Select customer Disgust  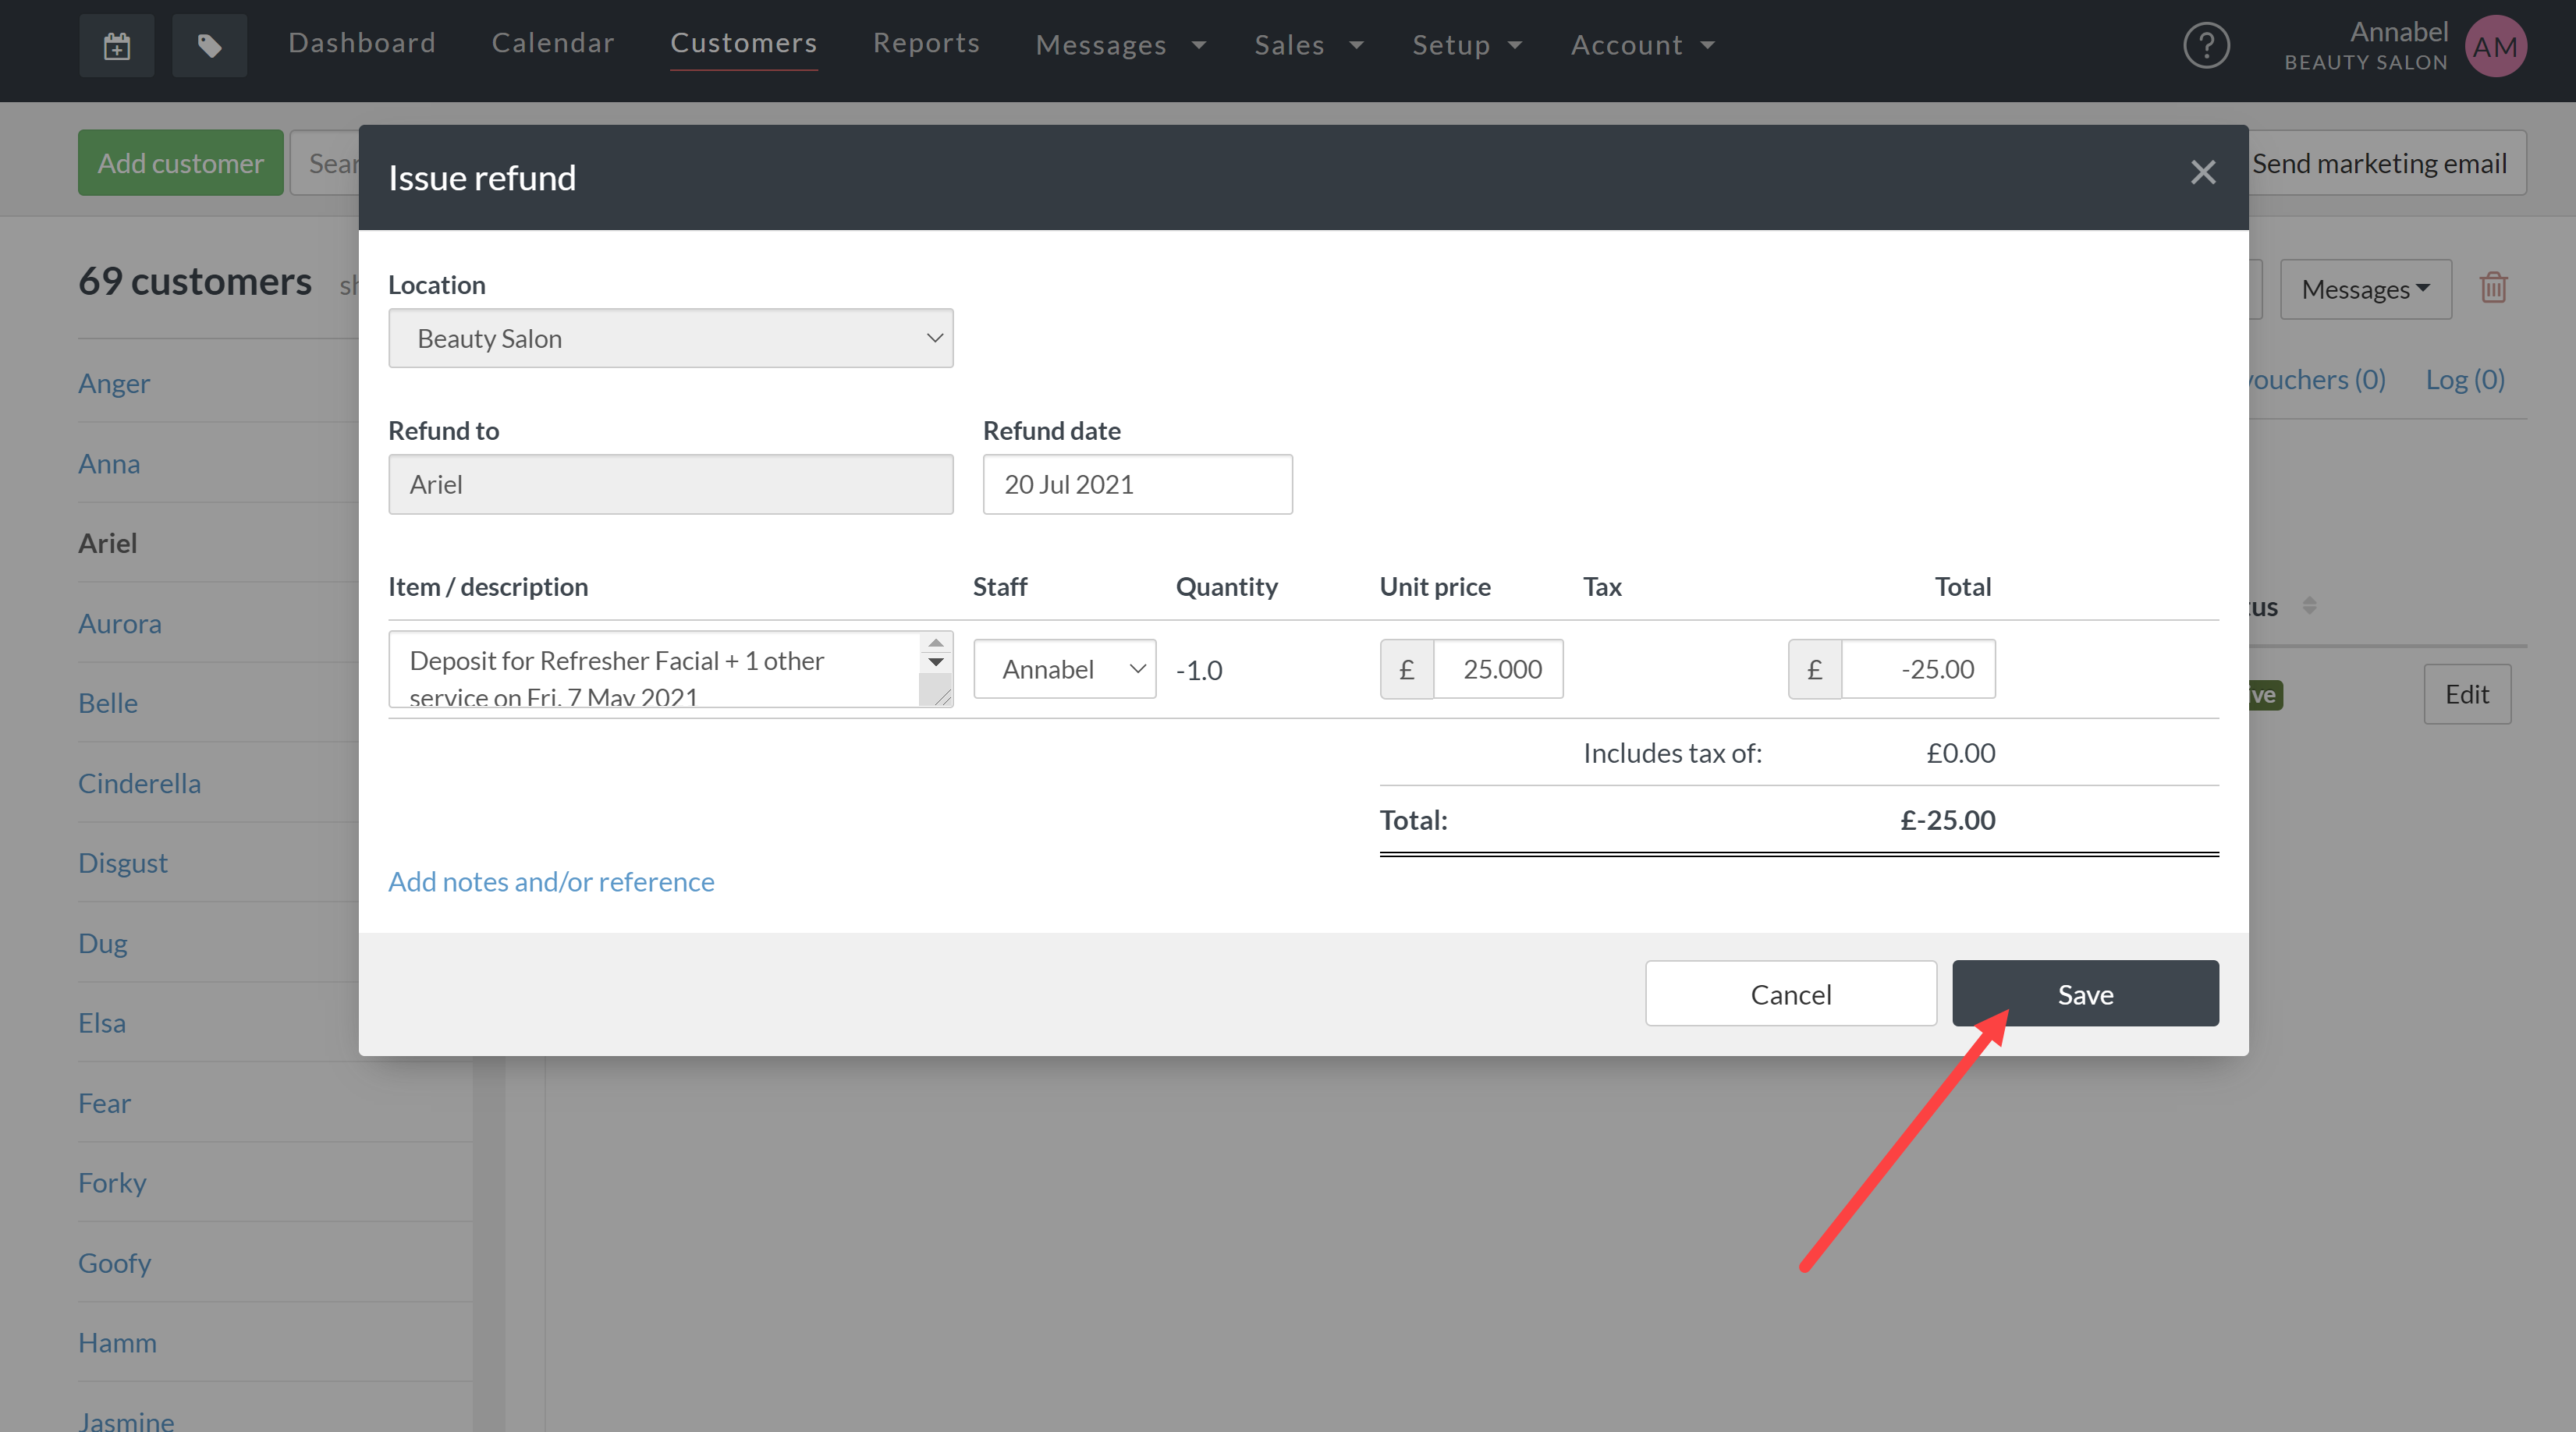click(122, 862)
